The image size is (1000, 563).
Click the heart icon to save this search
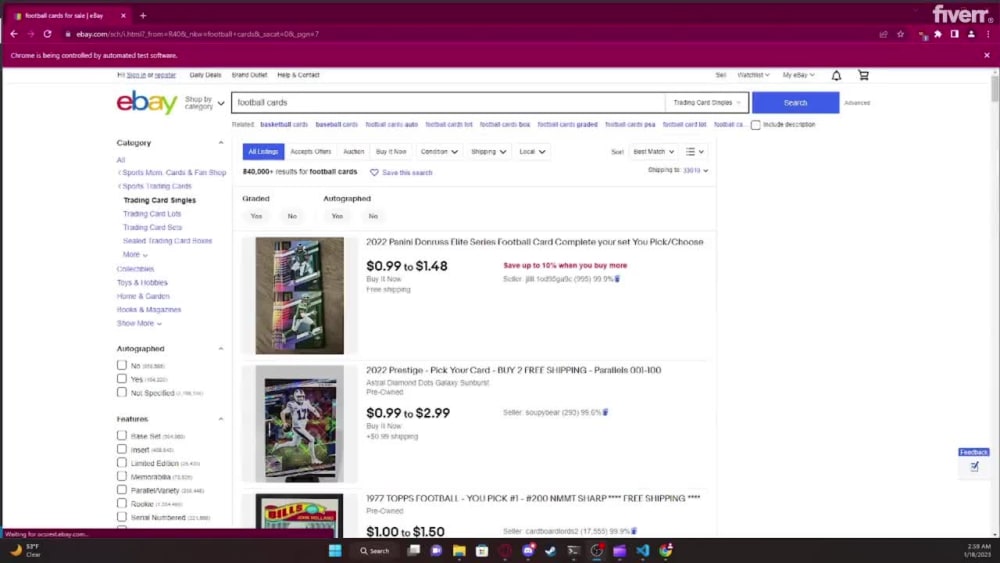[x=374, y=173]
